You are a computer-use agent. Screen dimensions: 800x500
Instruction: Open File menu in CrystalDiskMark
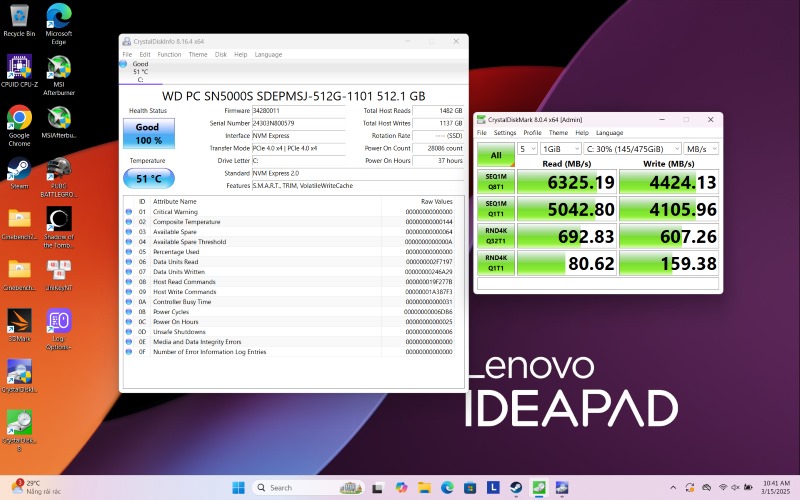pyautogui.click(x=482, y=133)
